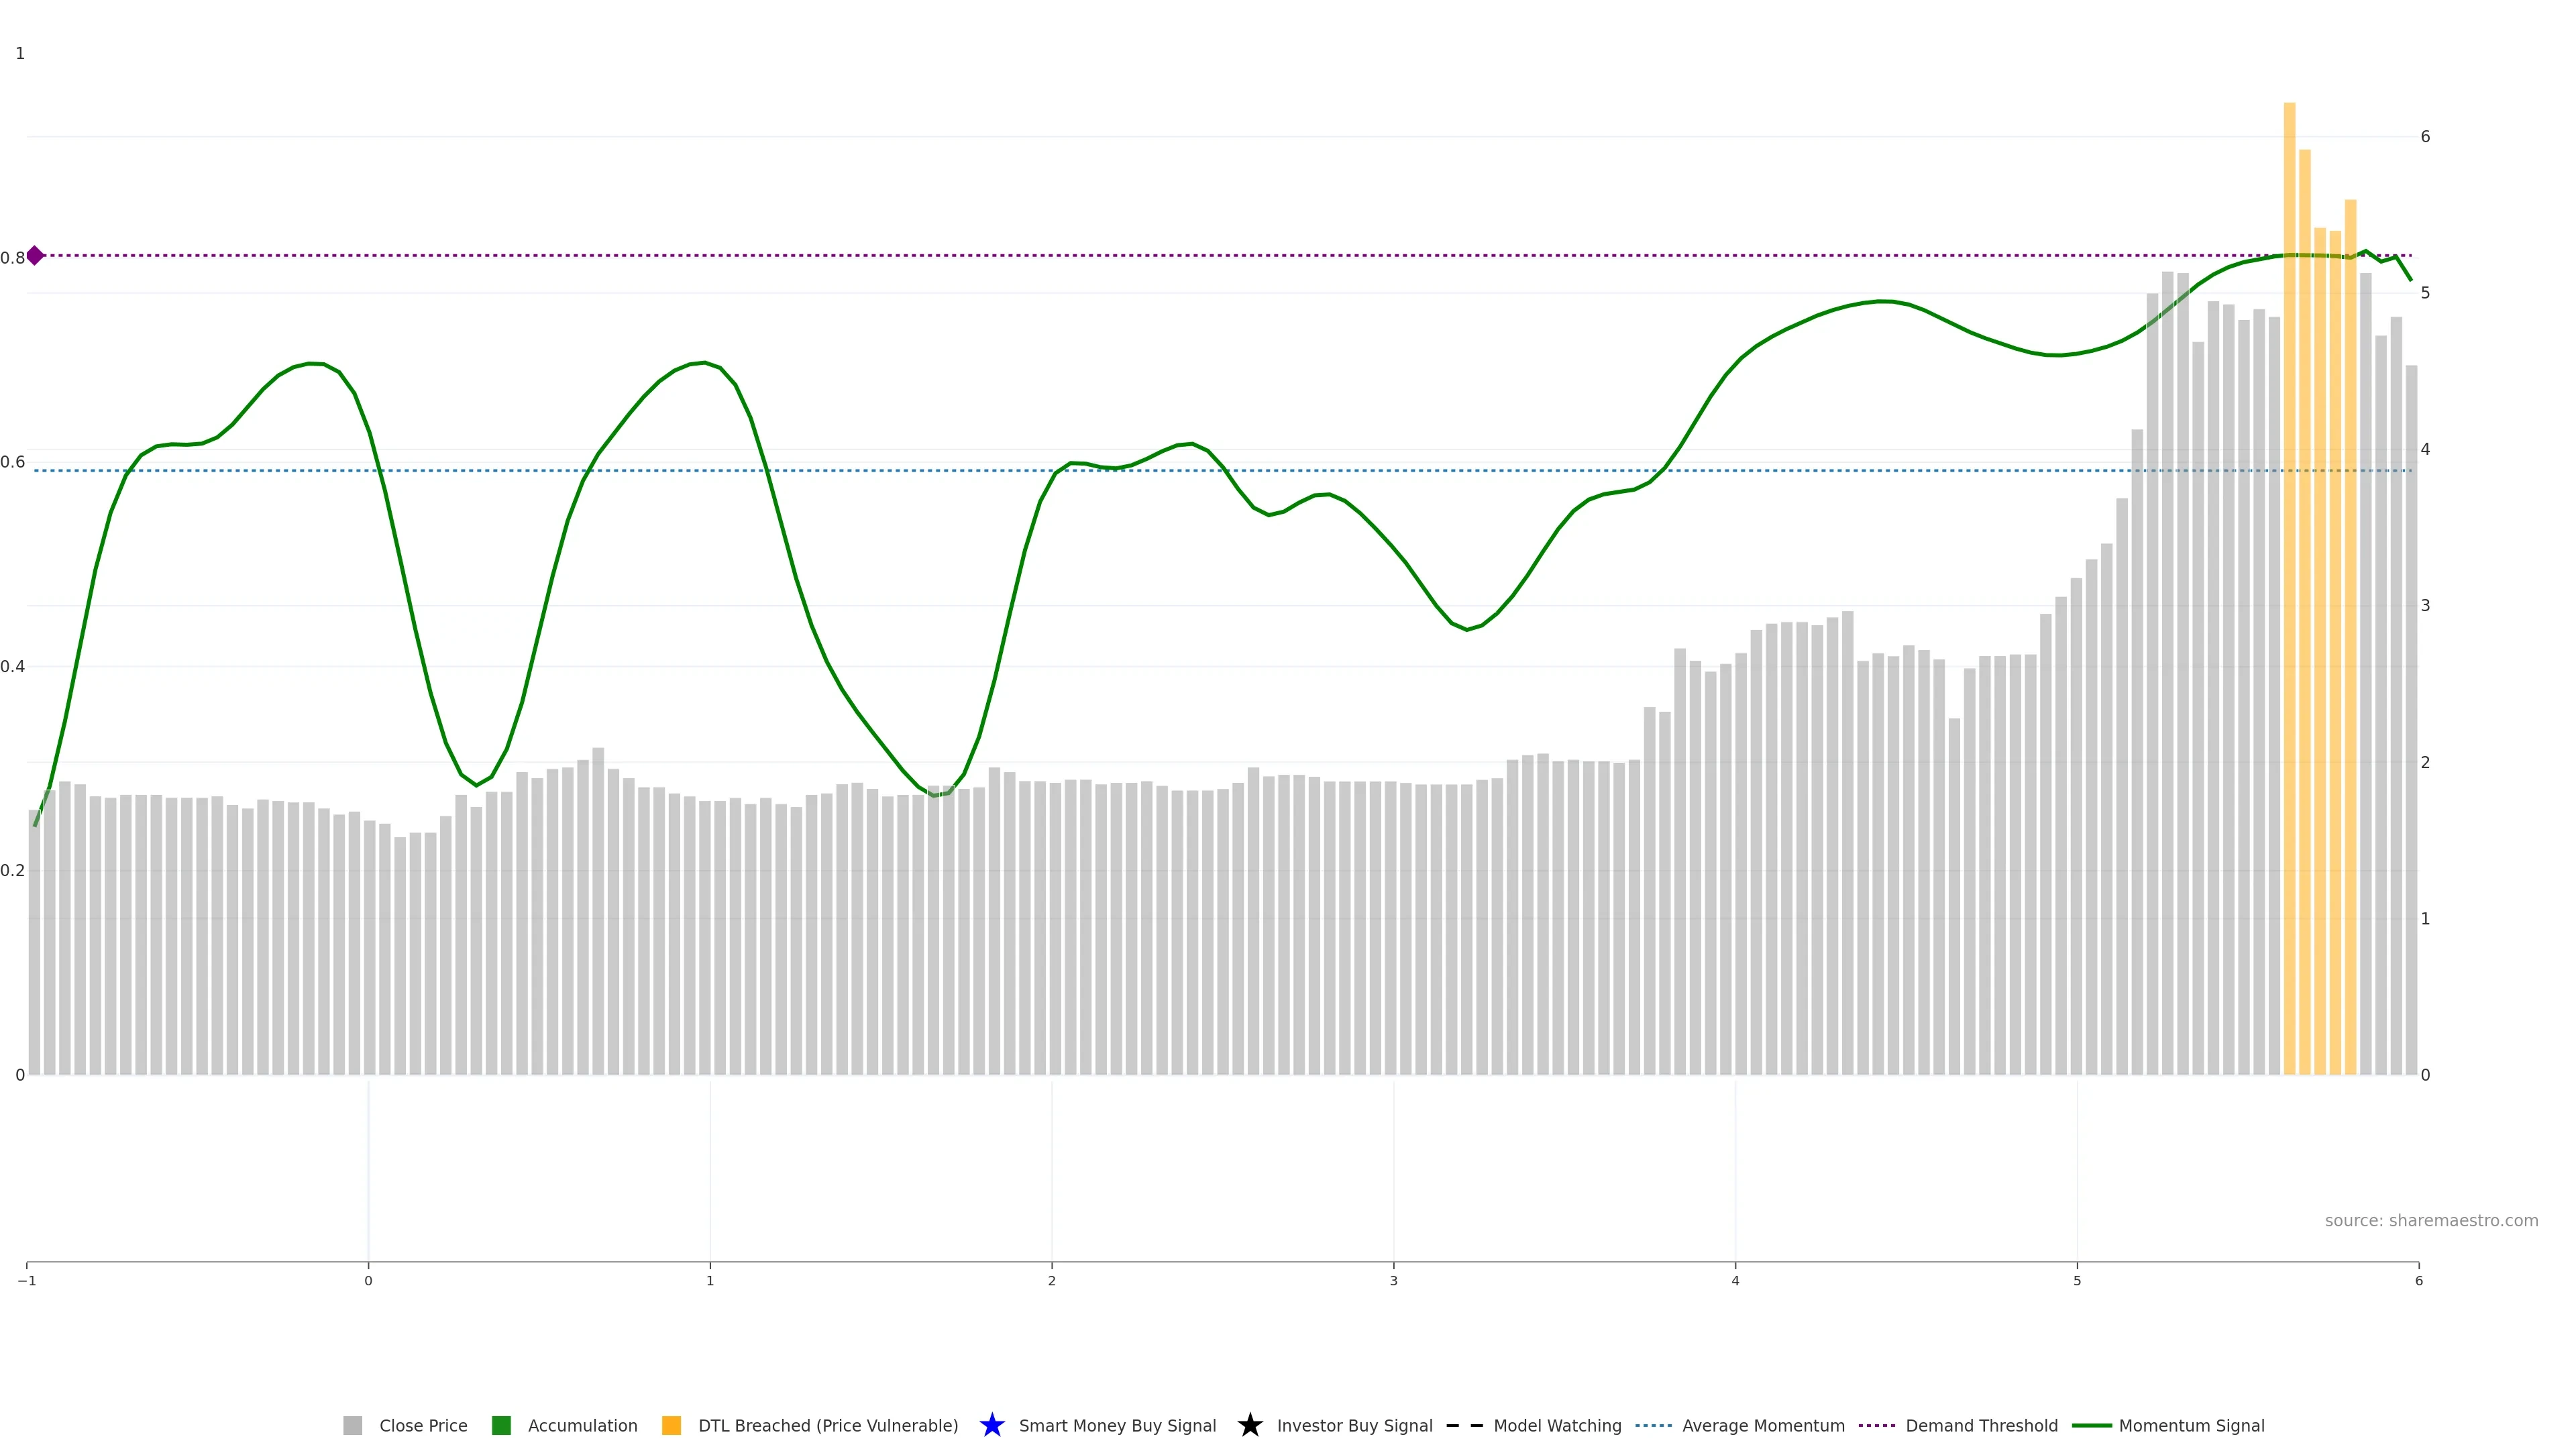Click the dashed Model Watching legend line
The width and height of the screenshot is (2576, 1449).
click(1464, 1425)
